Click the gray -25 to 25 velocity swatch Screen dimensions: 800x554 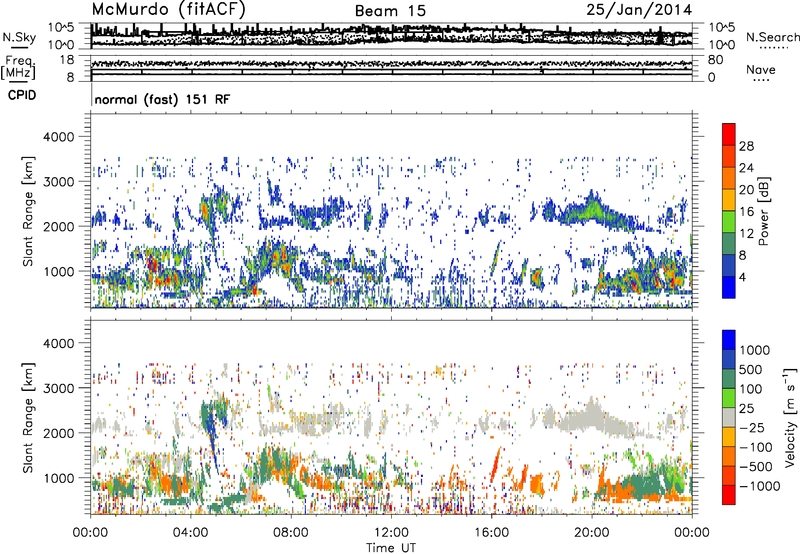(x=729, y=417)
